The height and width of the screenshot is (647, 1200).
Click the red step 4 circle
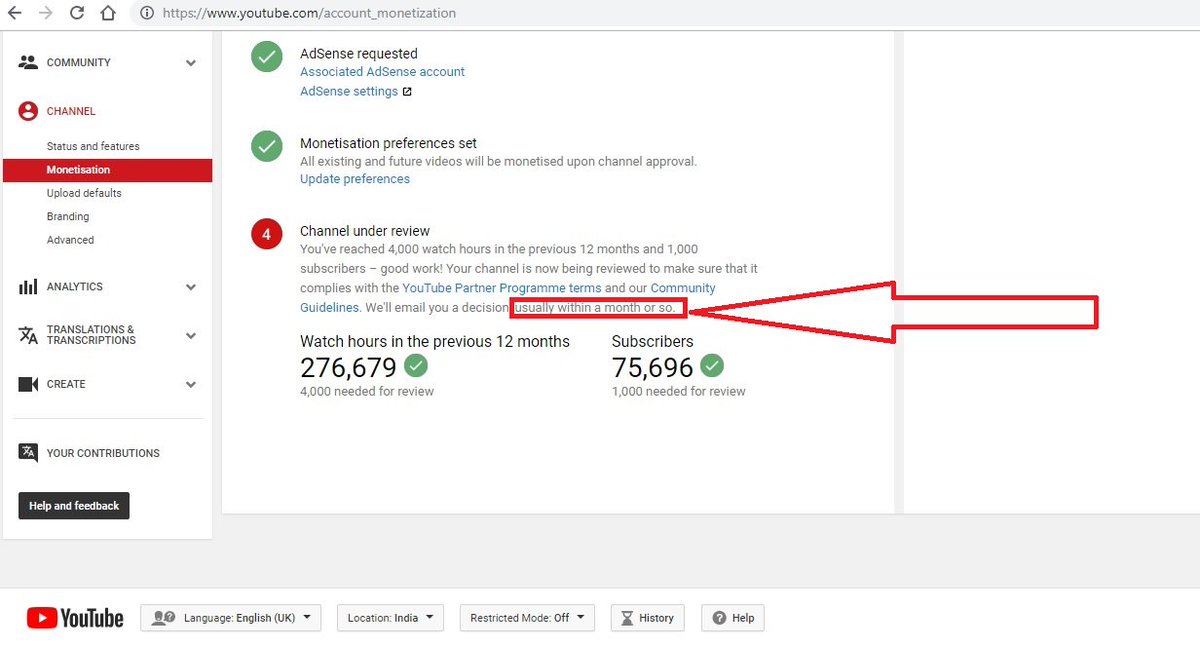(x=267, y=235)
